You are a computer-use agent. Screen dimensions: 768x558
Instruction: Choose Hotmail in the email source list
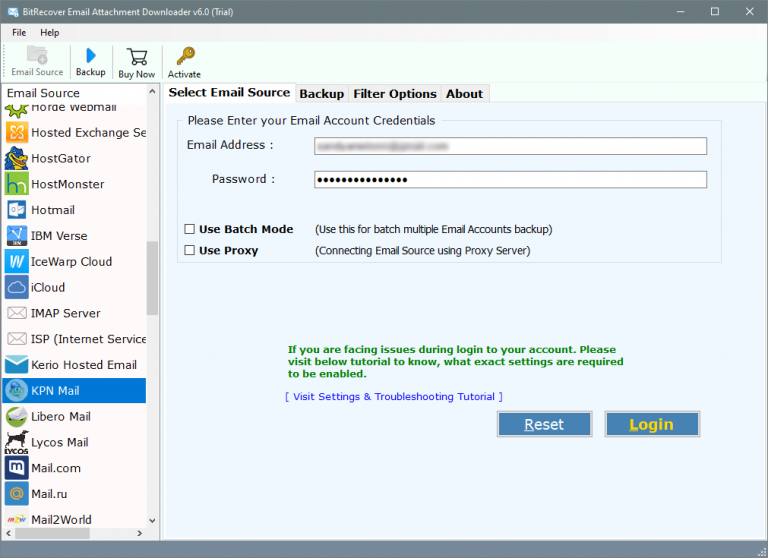pyautogui.click(x=52, y=210)
